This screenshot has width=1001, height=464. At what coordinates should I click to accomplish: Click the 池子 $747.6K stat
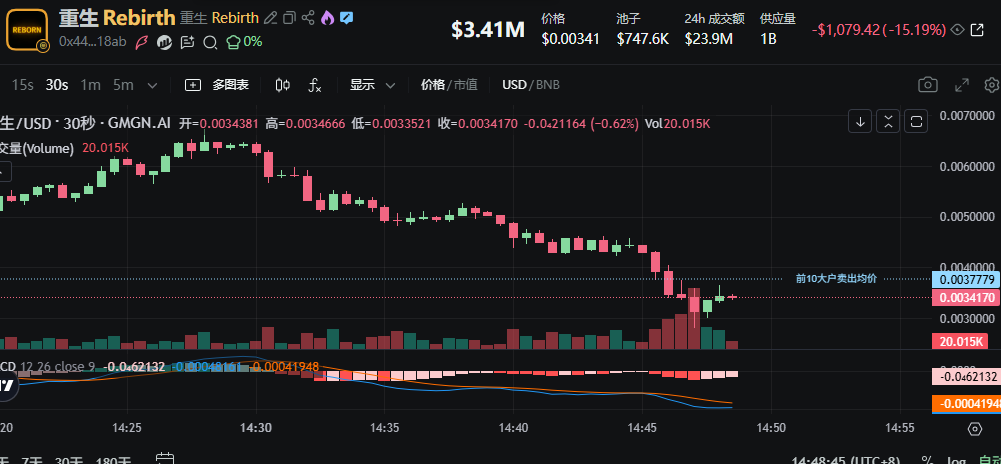[x=642, y=29]
